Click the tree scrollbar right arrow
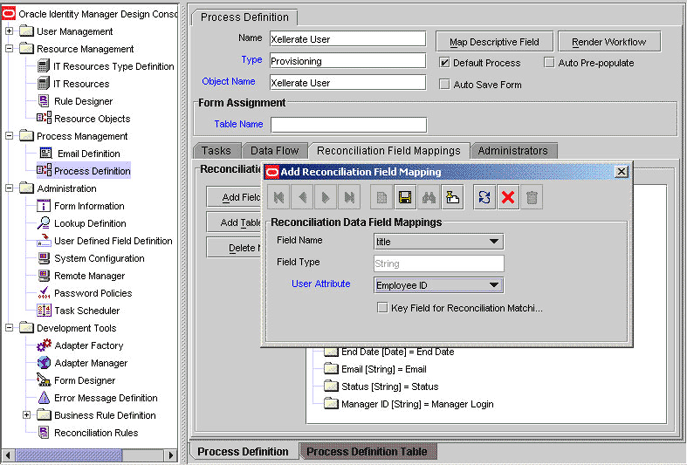This screenshot has width=687, height=465. (171, 455)
